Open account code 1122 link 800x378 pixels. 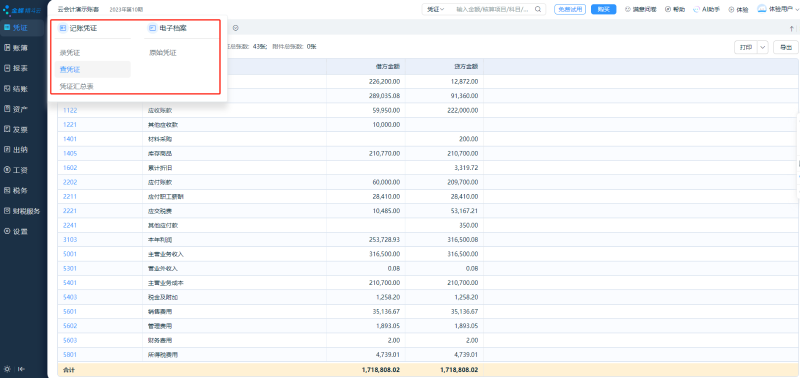[x=69, y=110]
